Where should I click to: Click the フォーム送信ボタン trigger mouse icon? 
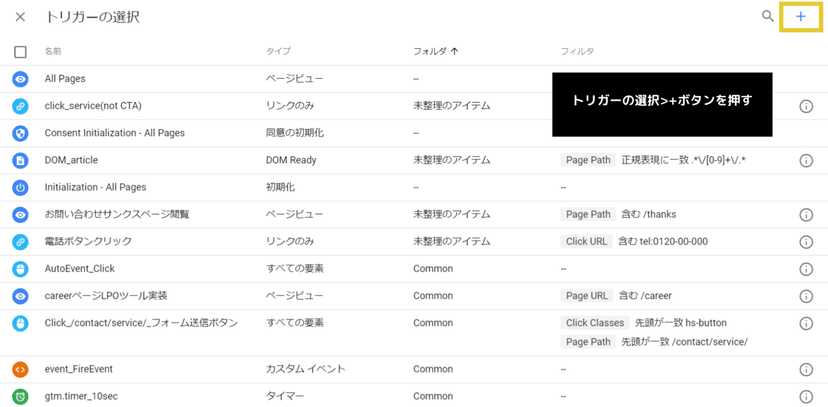coord(20,323)
